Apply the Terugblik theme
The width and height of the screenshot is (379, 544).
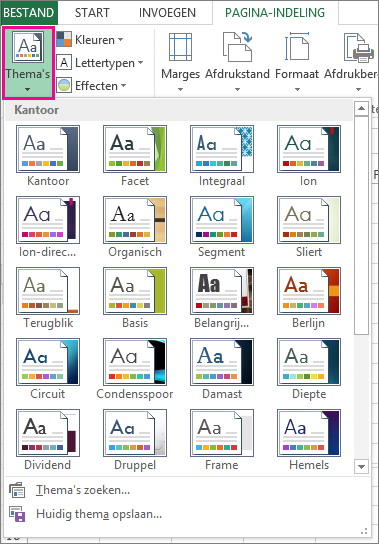coord(48,298)
